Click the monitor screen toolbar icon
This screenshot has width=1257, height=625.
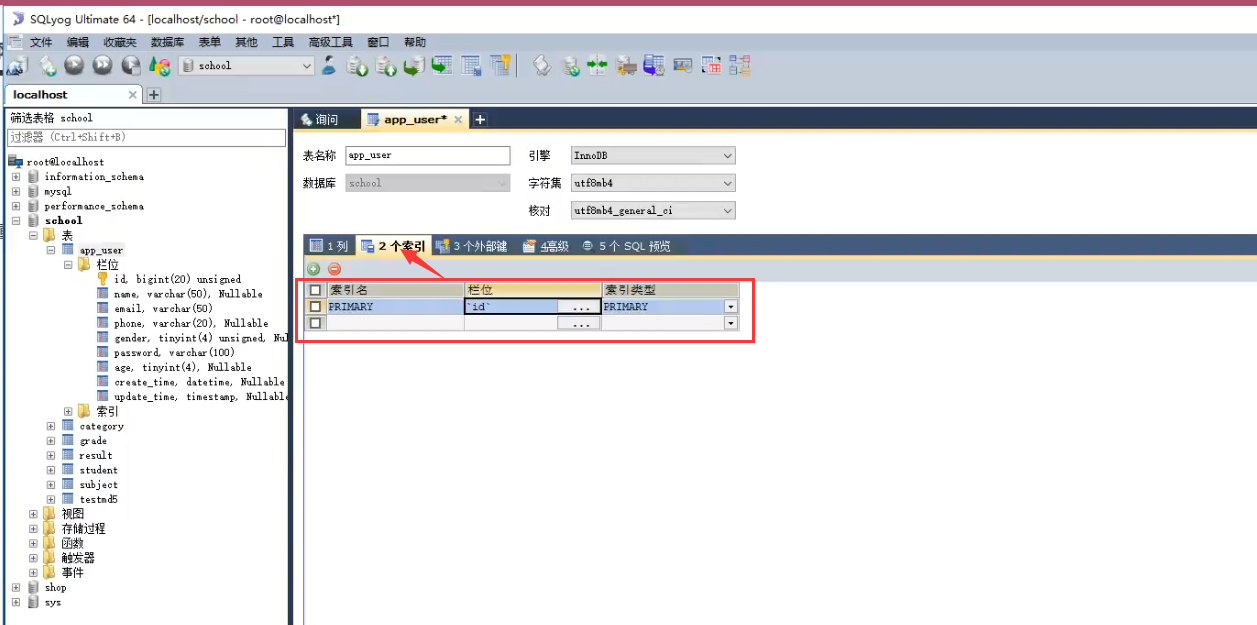683,66
